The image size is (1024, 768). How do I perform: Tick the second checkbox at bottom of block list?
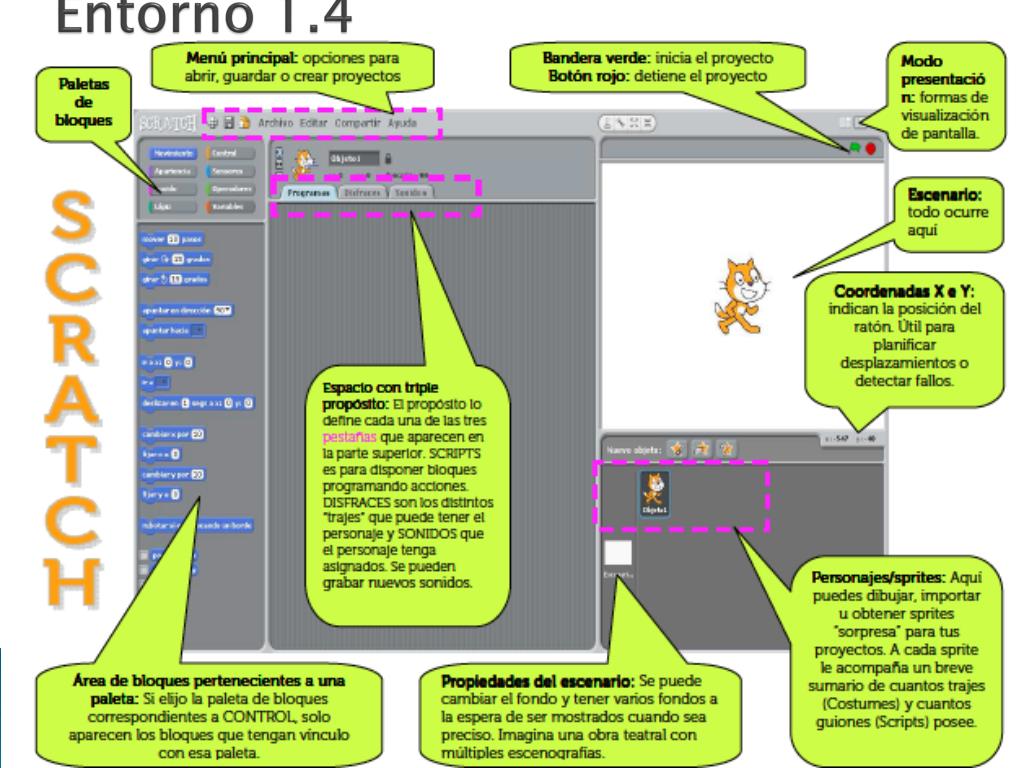click(144, 570)
